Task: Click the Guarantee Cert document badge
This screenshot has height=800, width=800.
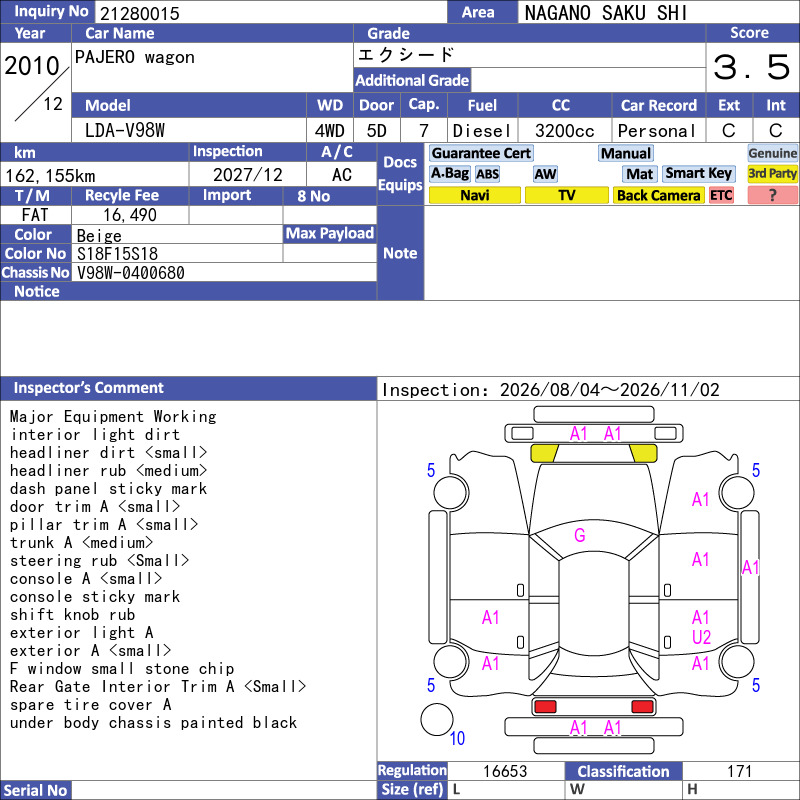Action: point(481,153)
